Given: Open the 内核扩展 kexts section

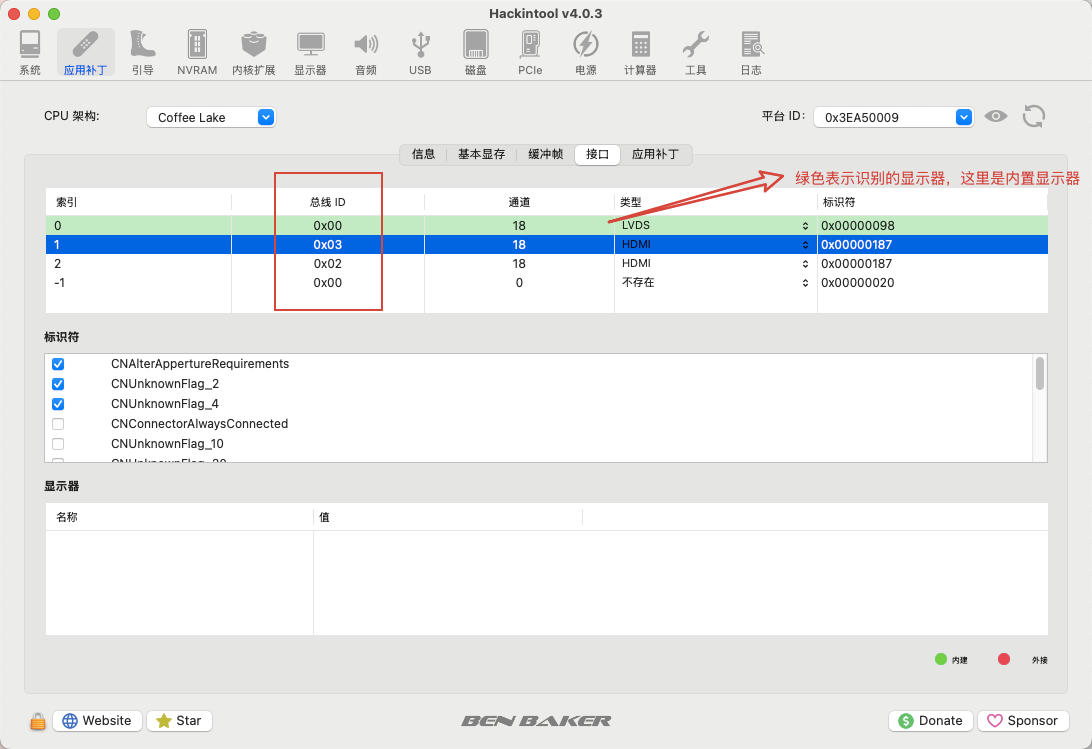Looking at the screenshot, I should (x=254, y=52).
